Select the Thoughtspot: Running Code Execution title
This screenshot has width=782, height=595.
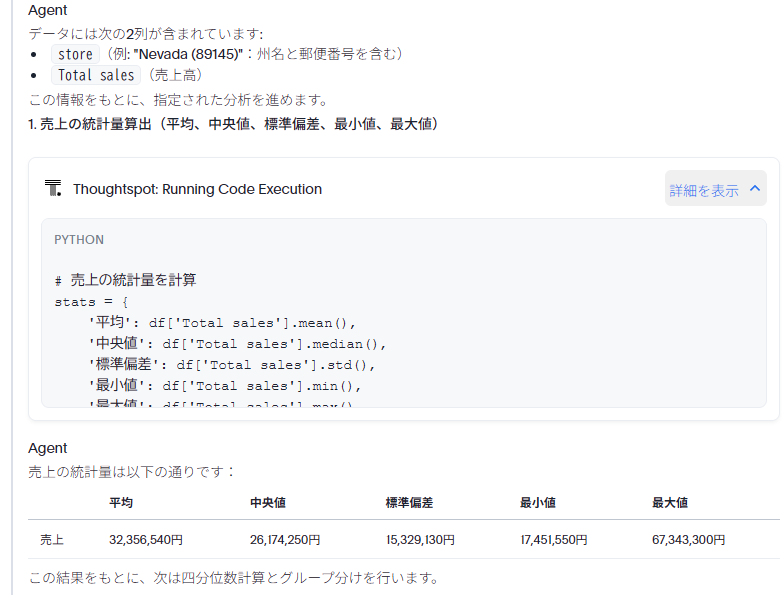click(197, 189)
